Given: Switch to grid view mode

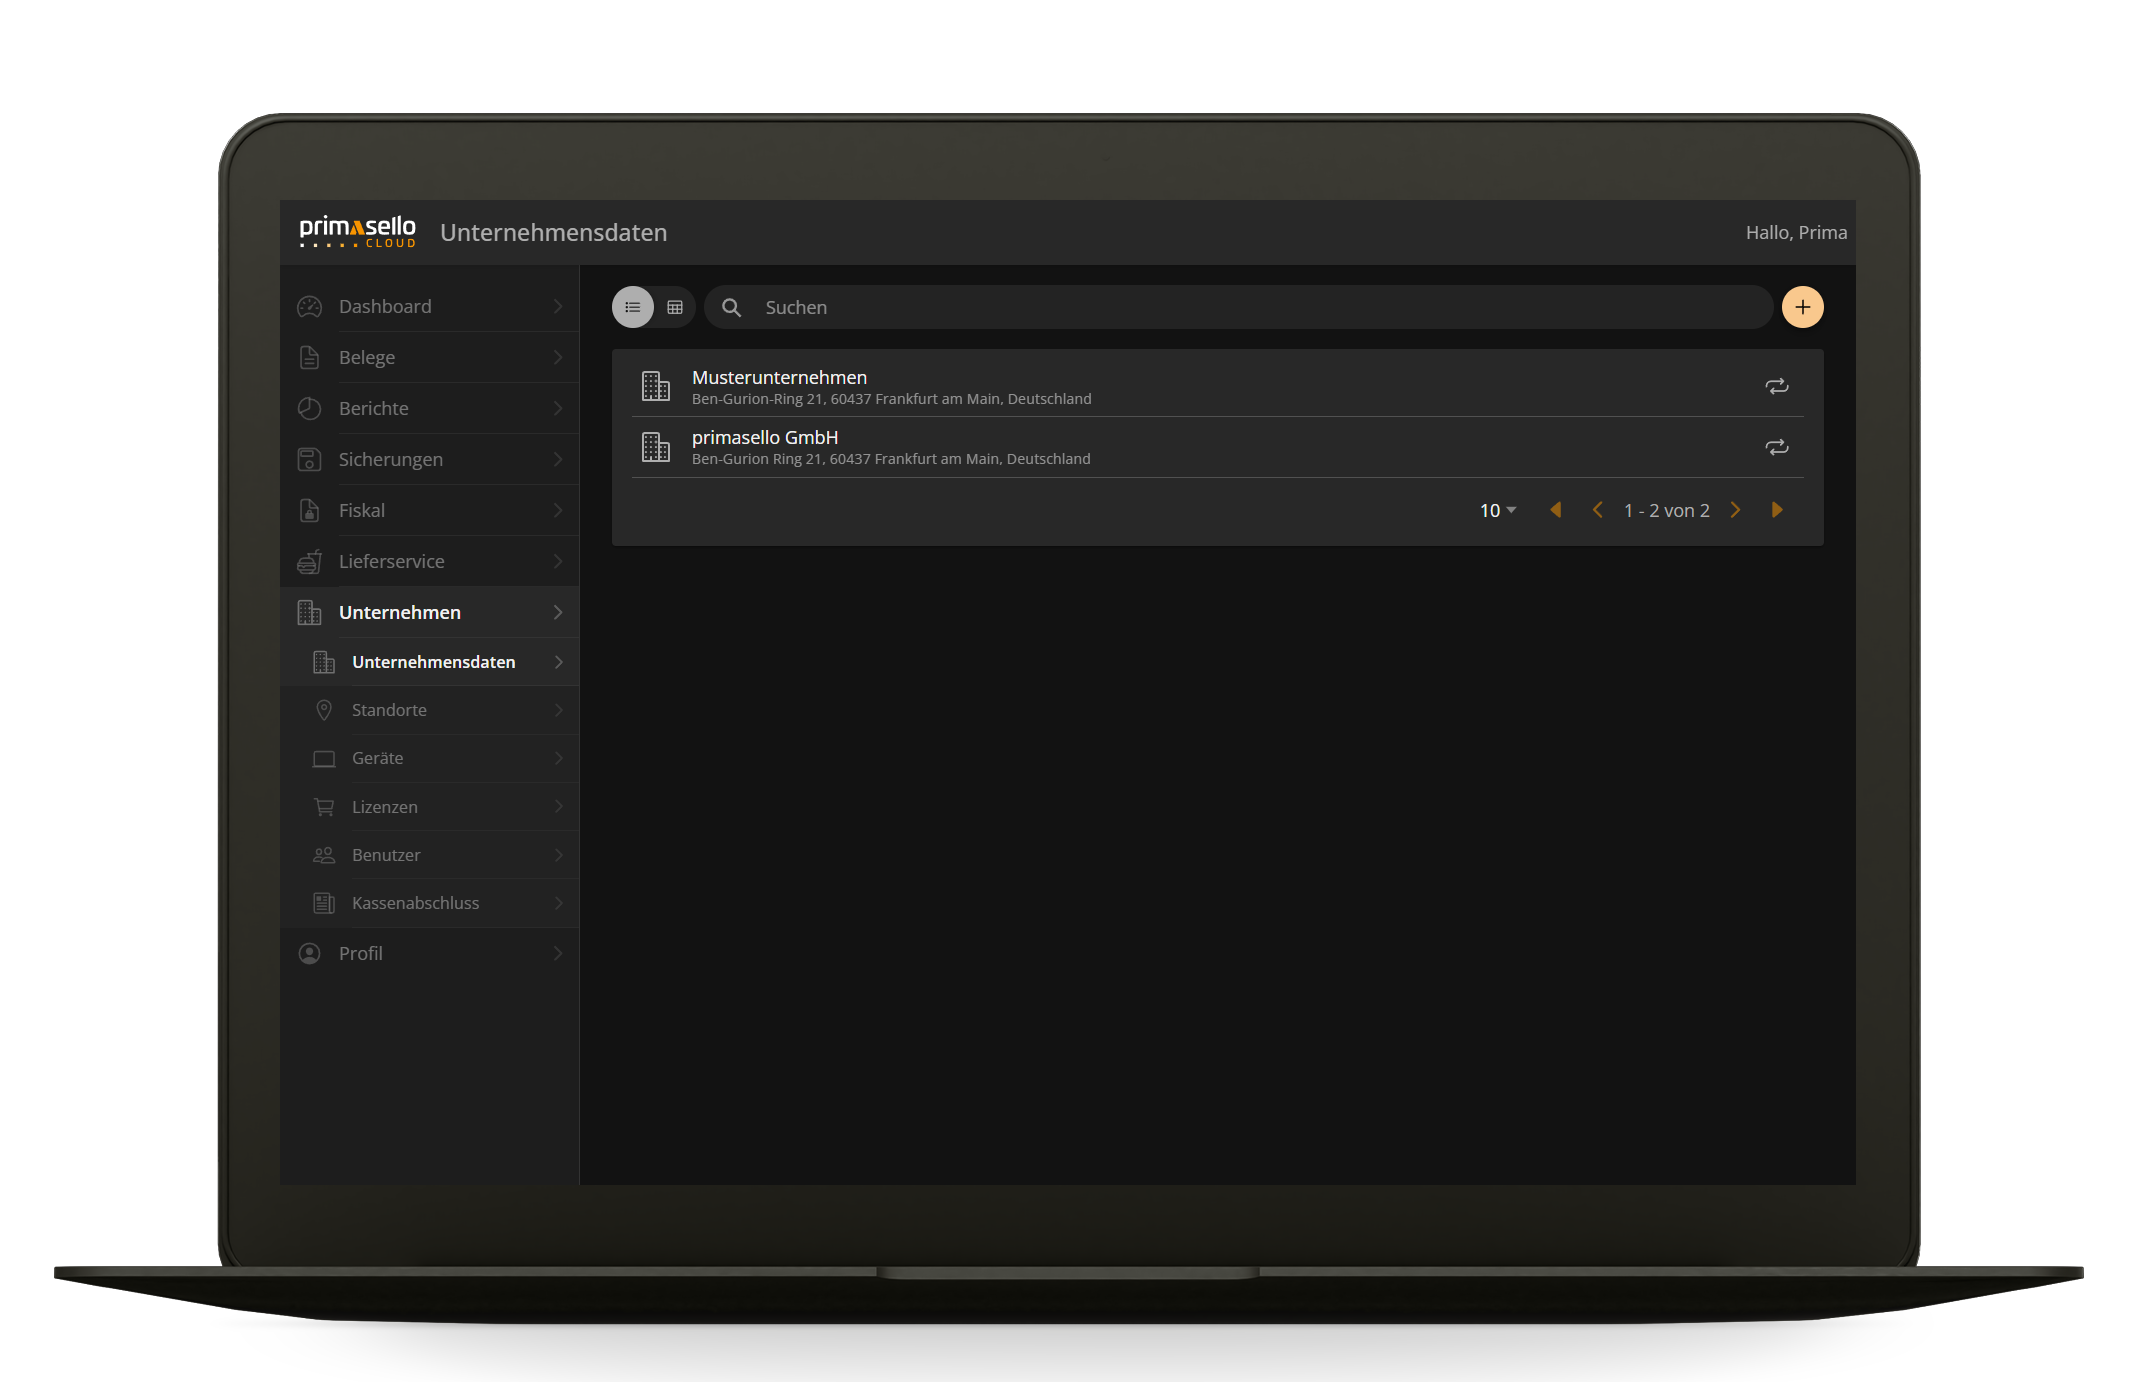Looking at the screenshot, I should pyautogui.click(x=675, y=307).
